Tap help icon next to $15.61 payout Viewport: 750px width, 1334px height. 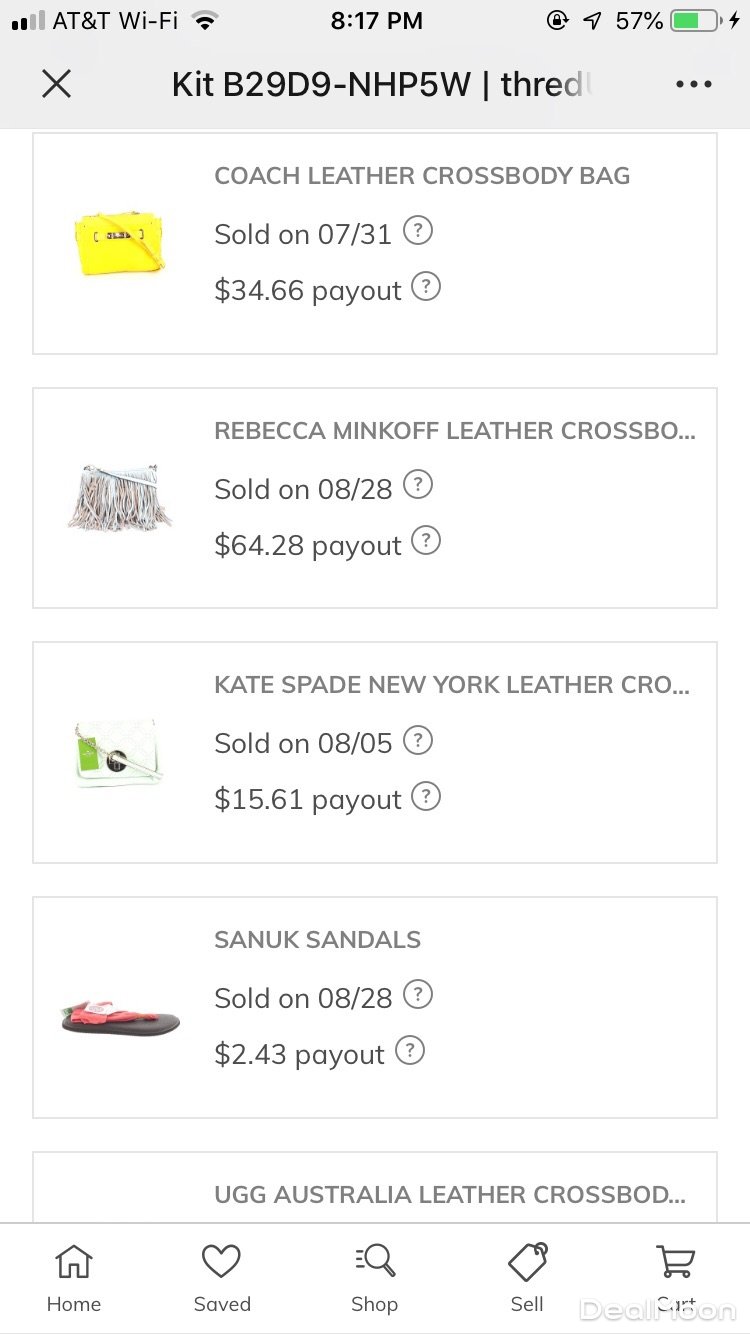coord(426,797)
